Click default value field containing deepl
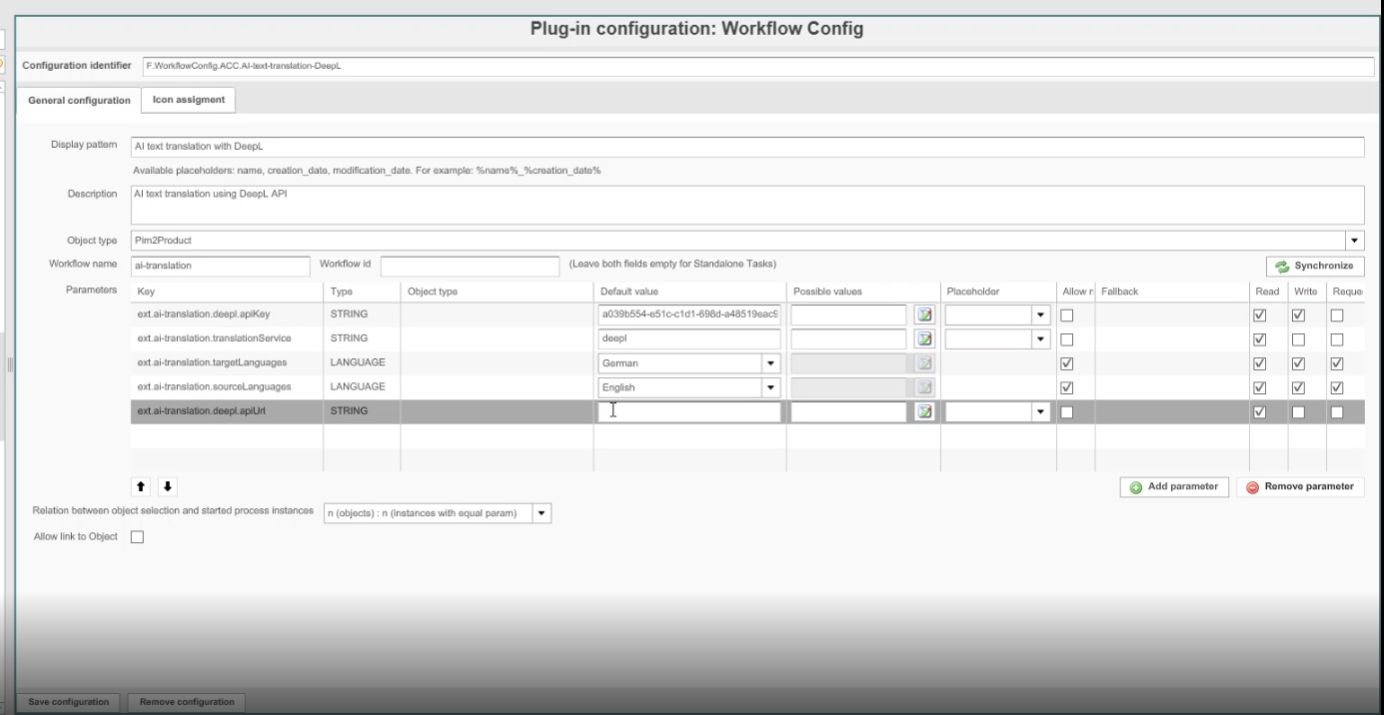 click(x=689, y=339)
